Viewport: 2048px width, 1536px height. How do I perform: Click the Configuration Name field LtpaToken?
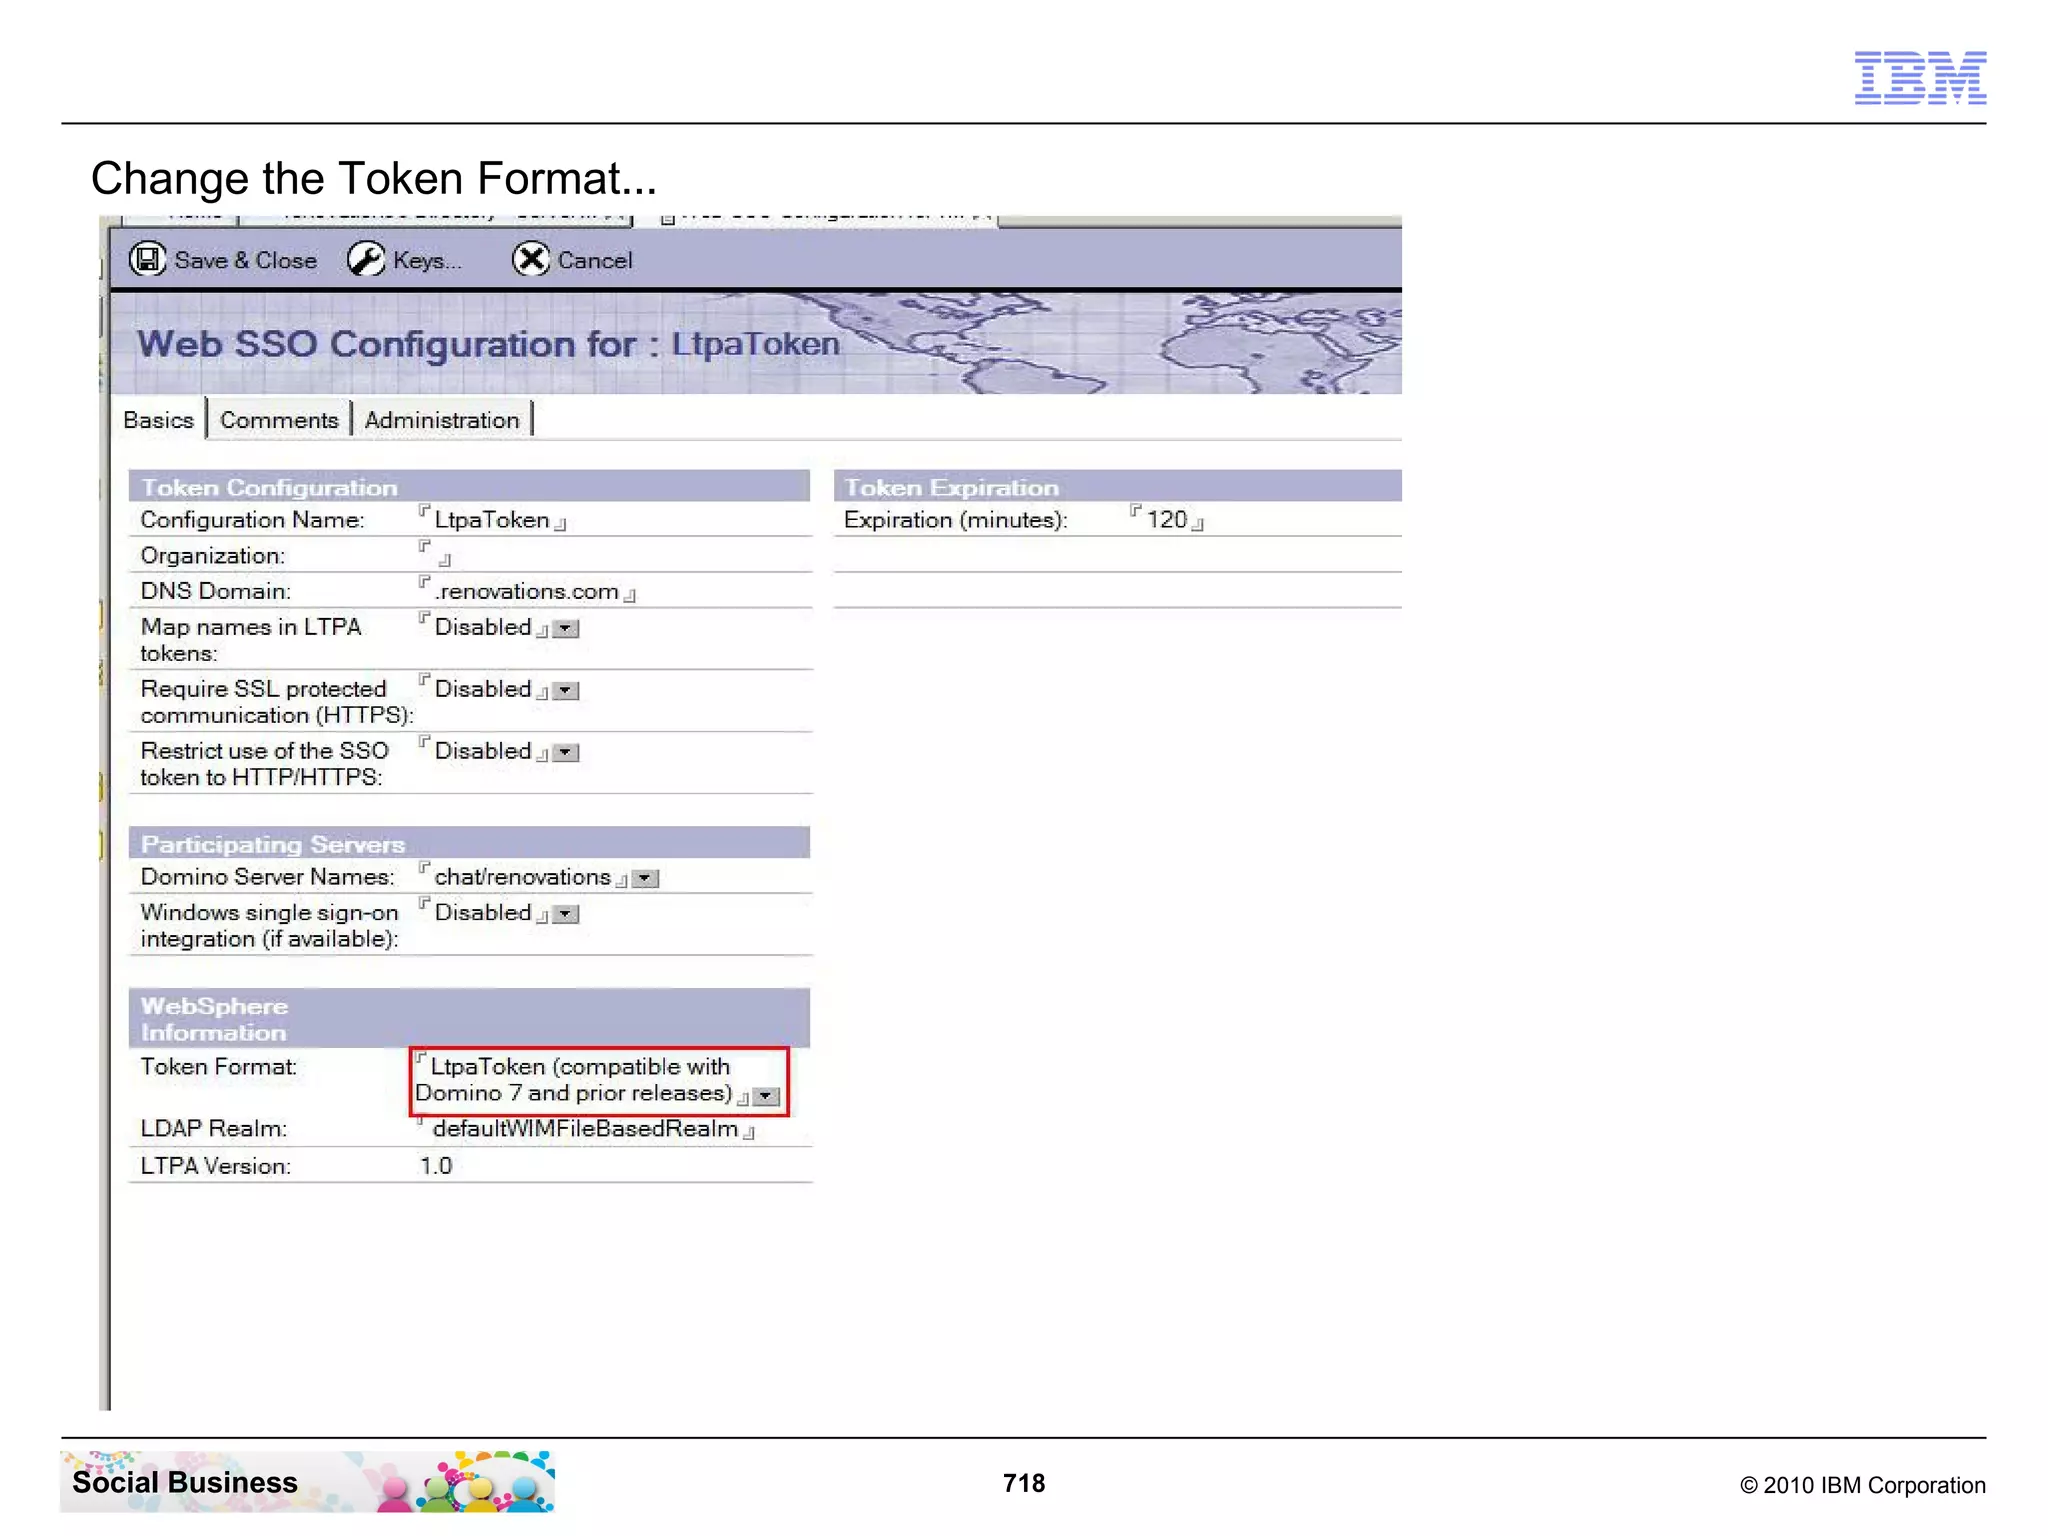coord(492,520)
